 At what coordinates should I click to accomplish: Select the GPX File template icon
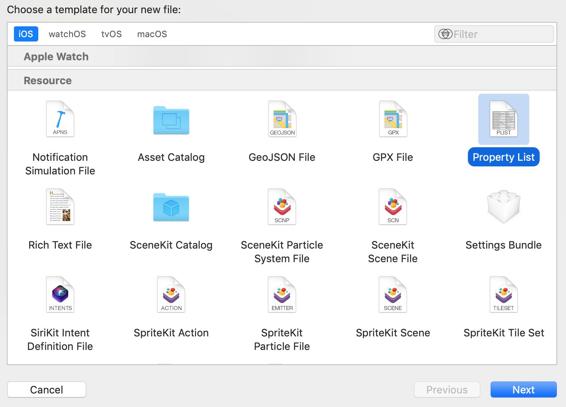[393, 119]
